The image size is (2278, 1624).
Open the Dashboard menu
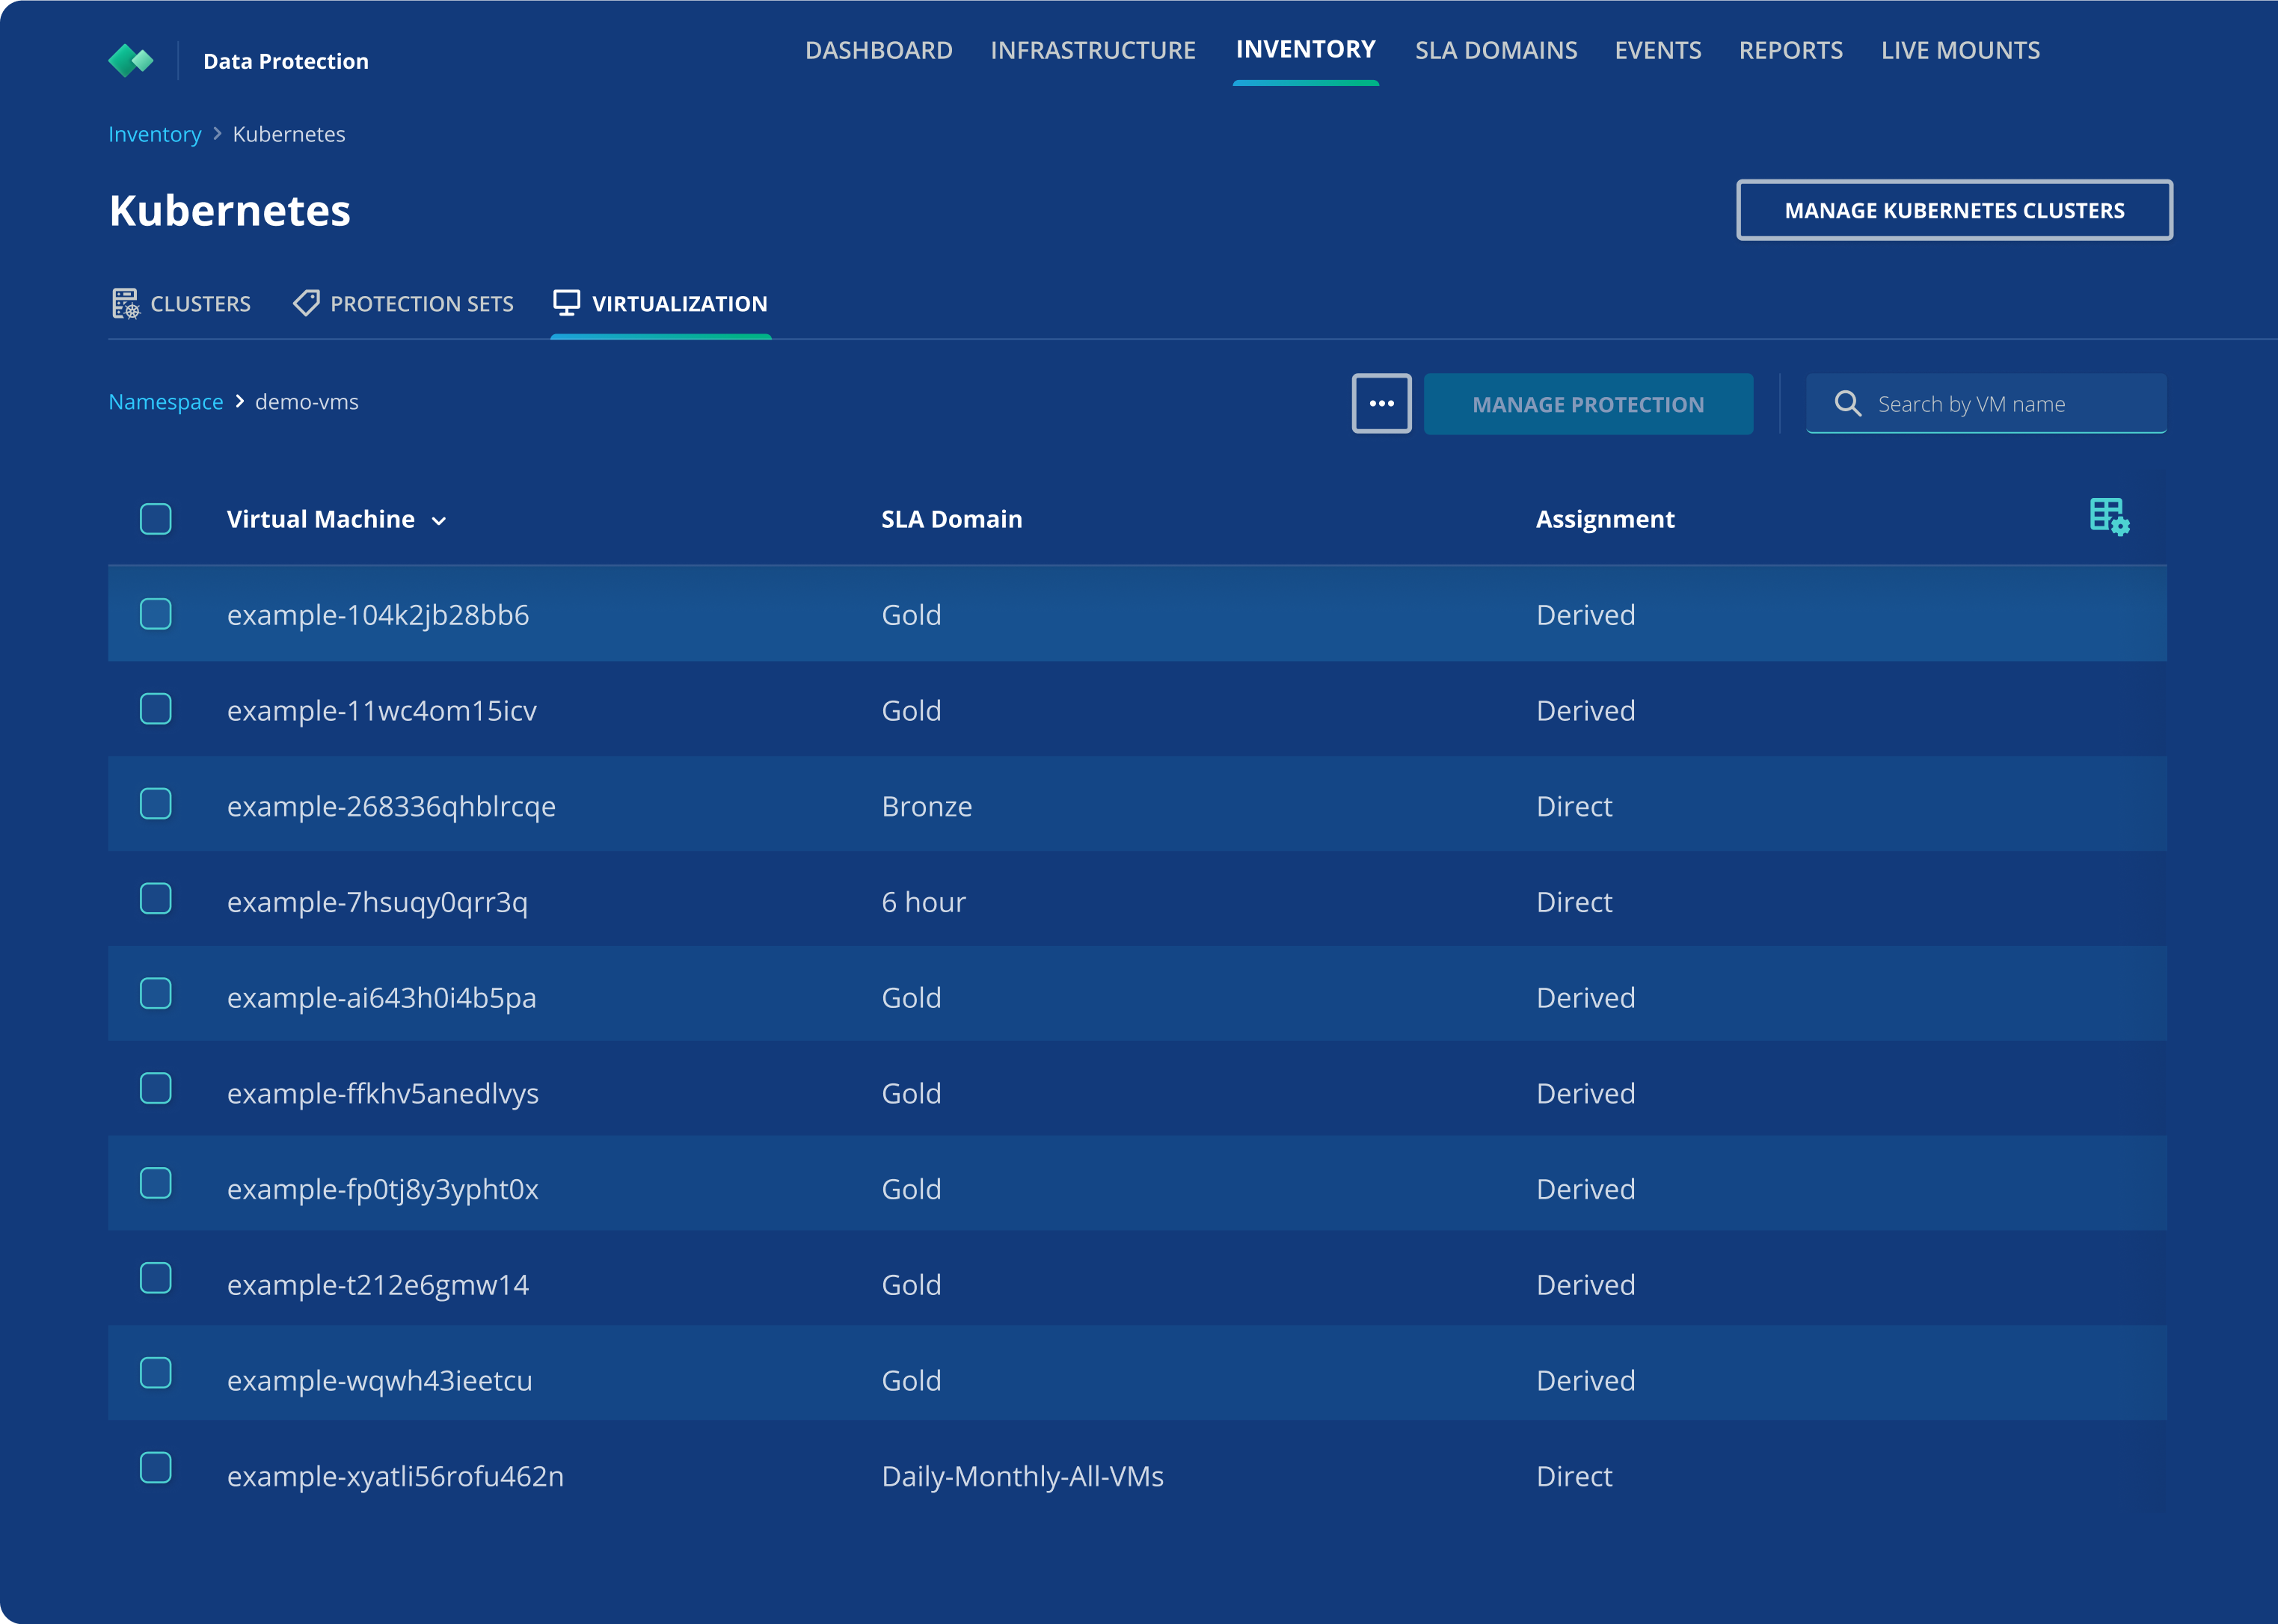[x=878, y=50]
